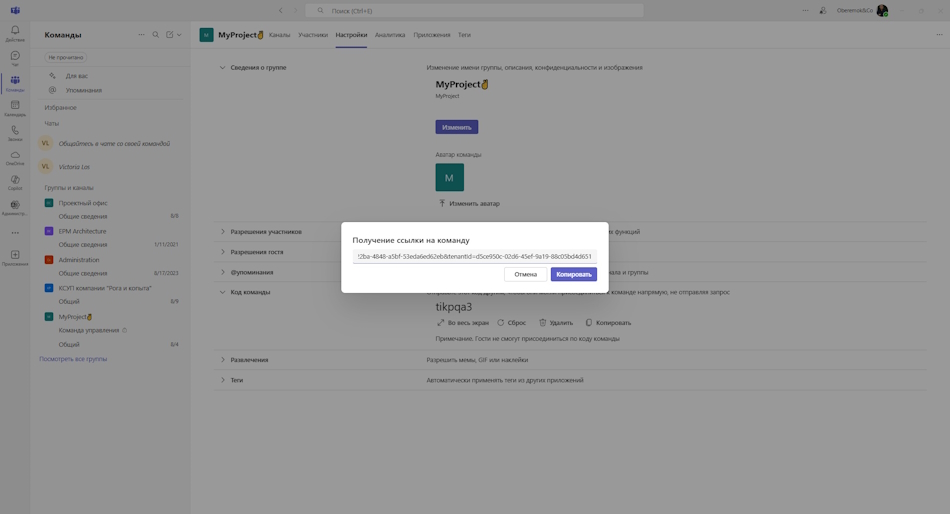Expand the @упоминания section
The width and height of the screenshot is (950, 514).
222,272
